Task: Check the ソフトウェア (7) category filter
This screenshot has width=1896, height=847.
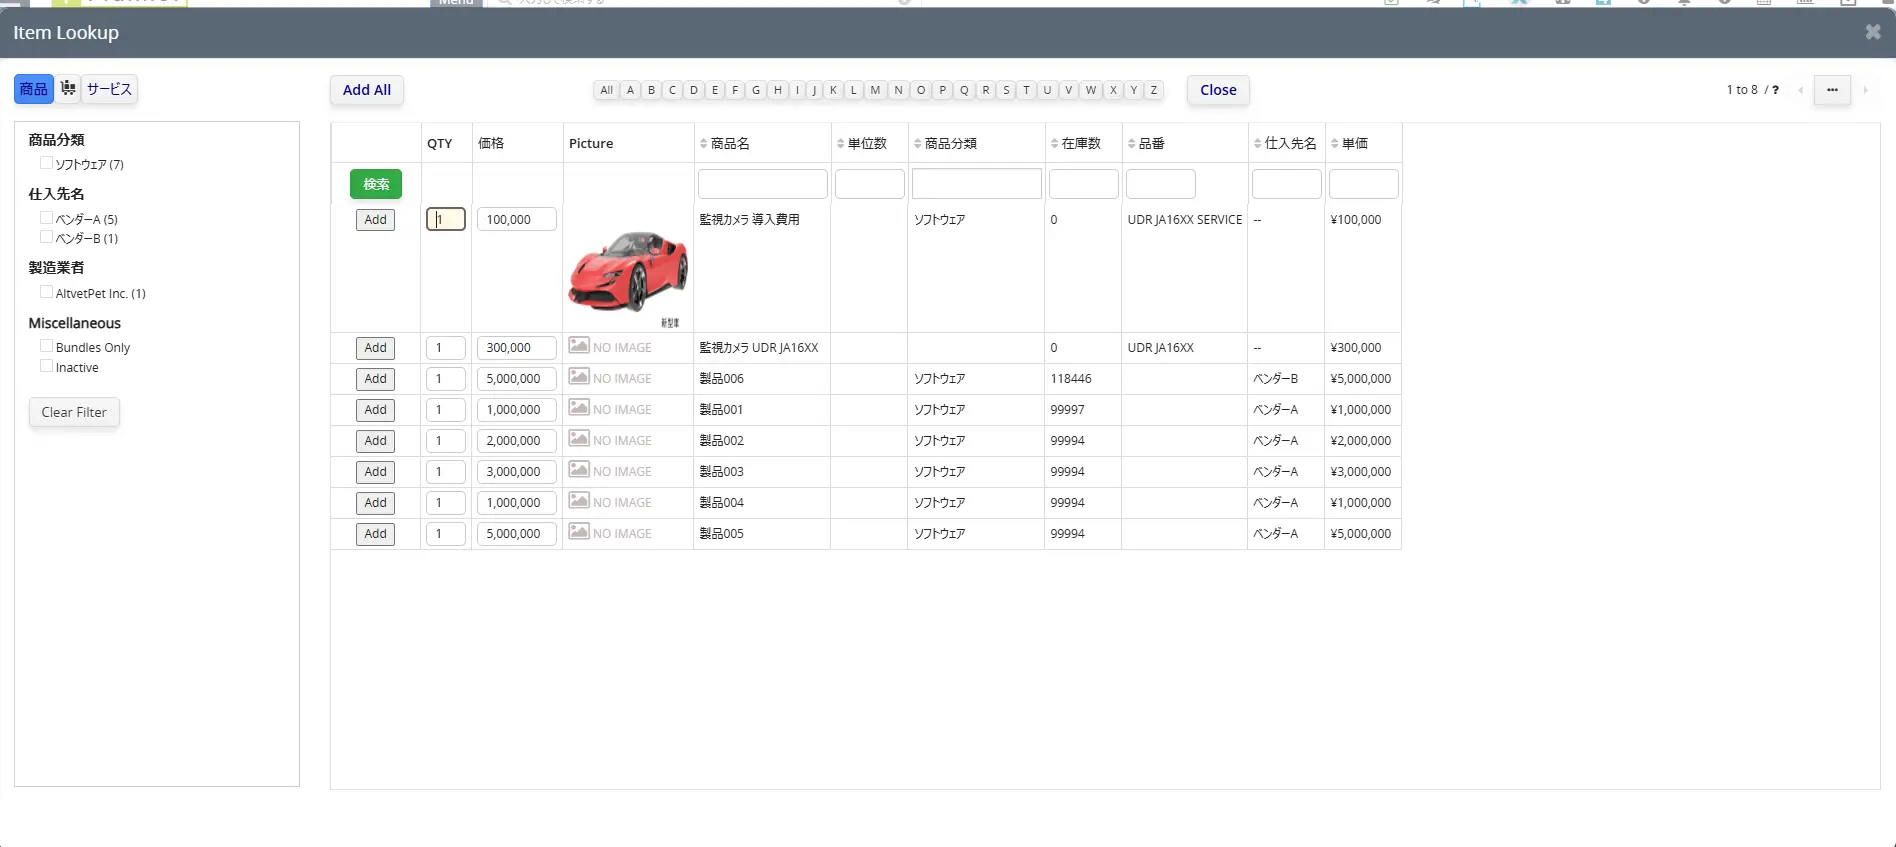Action: pos(46,163)
